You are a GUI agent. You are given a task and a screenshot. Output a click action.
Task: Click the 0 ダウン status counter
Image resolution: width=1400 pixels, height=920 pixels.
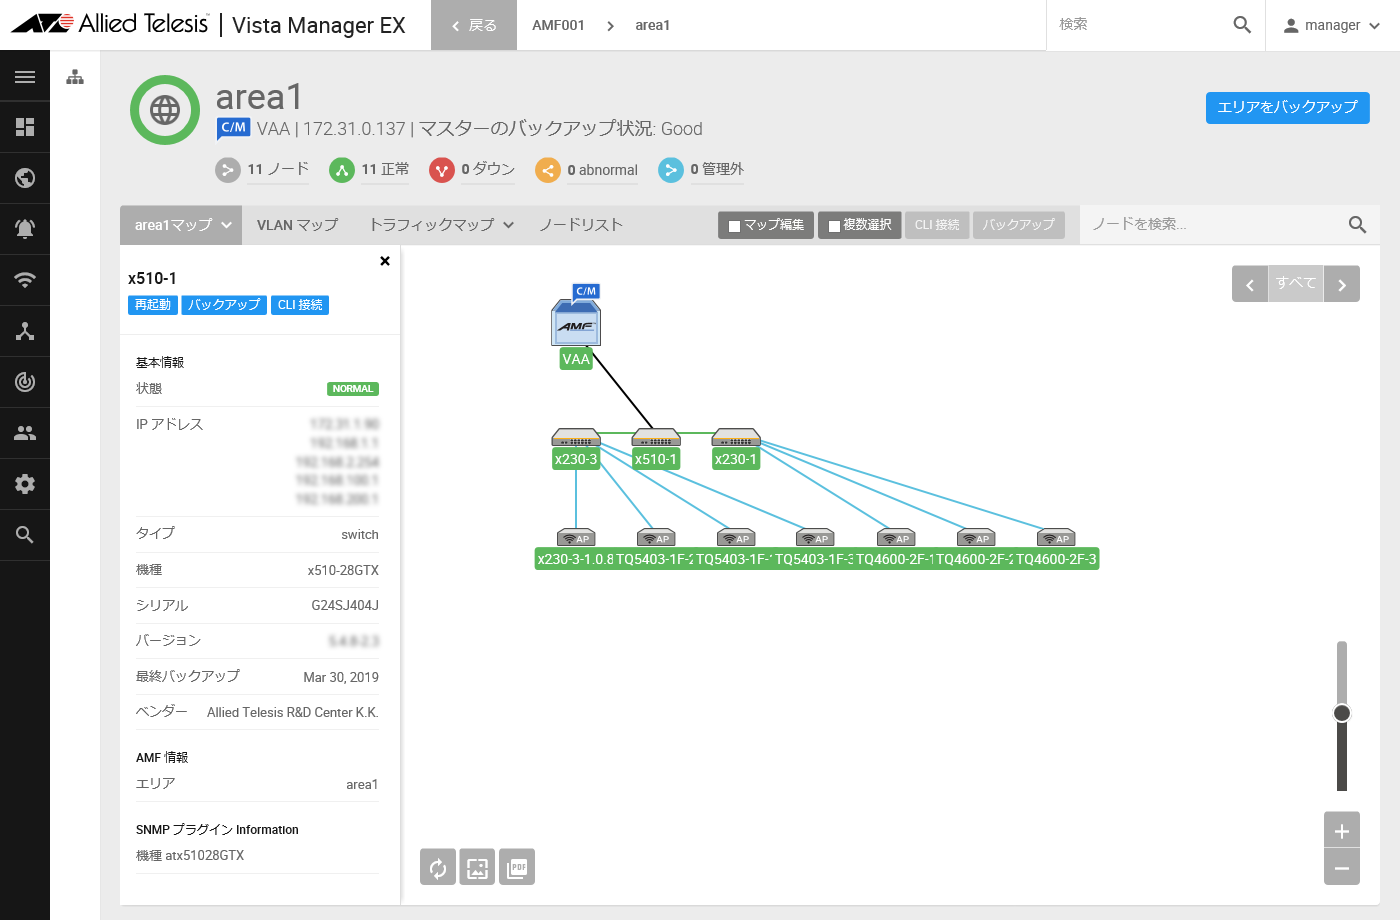coord(472,170)
